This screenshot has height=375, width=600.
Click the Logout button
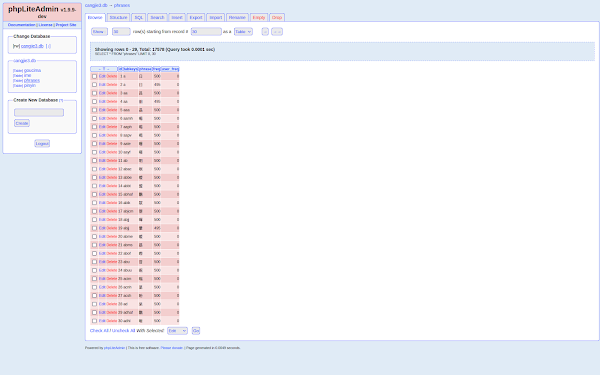click(x=42, y=143)
